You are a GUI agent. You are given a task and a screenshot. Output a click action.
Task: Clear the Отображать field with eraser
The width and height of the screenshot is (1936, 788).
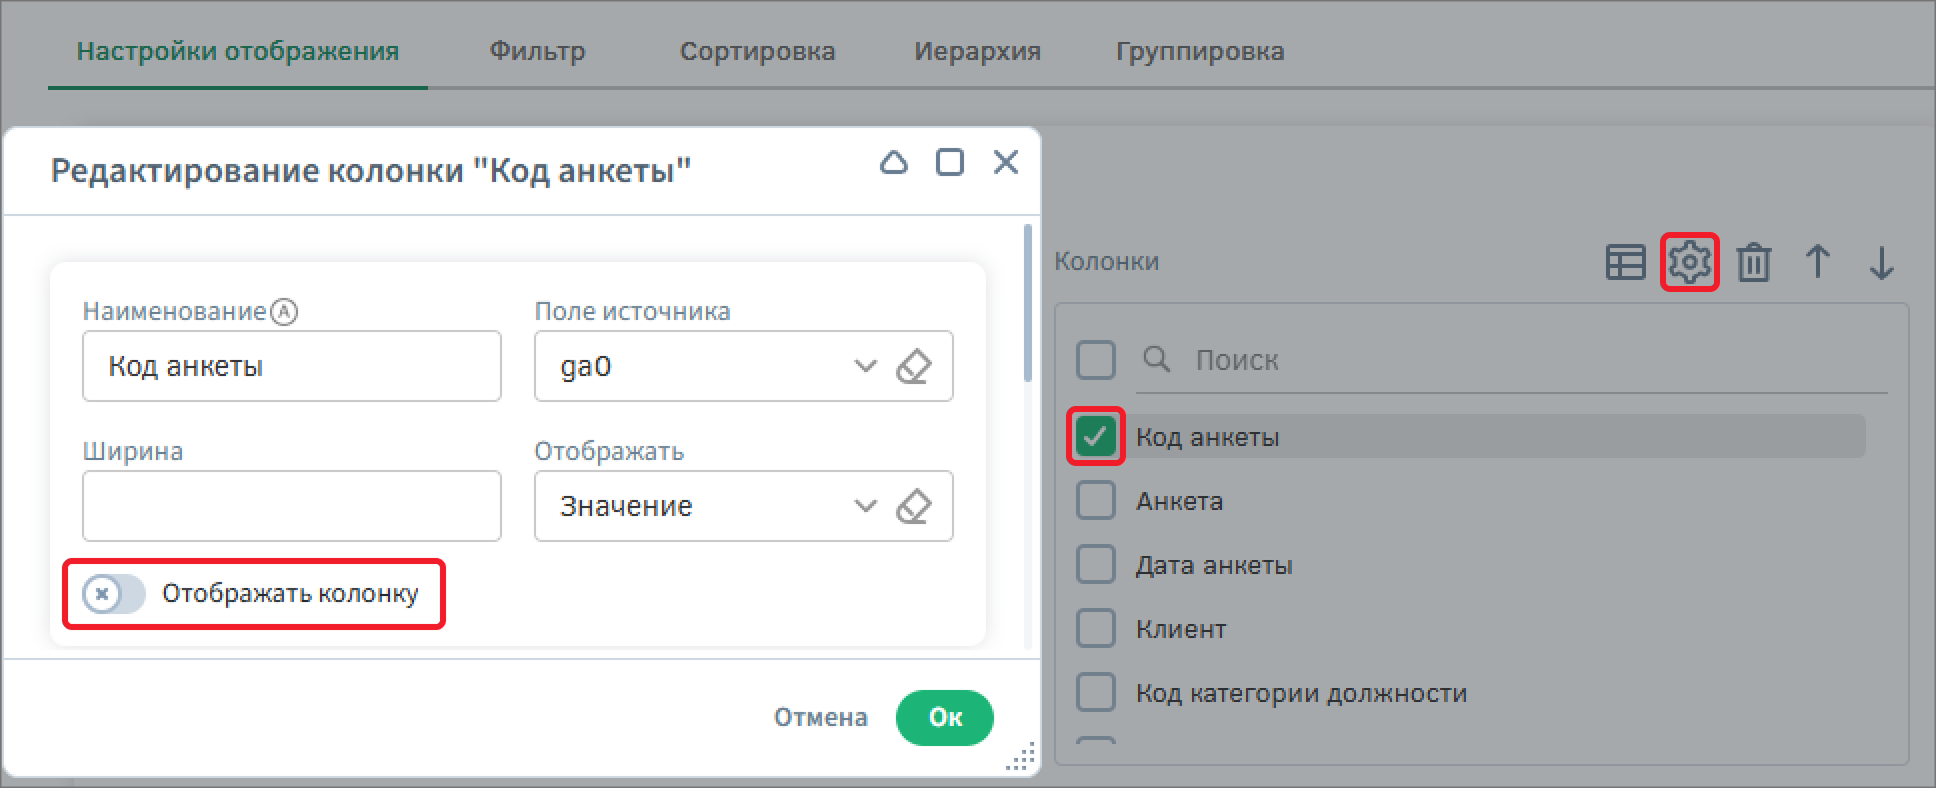[x=913, y=506]
